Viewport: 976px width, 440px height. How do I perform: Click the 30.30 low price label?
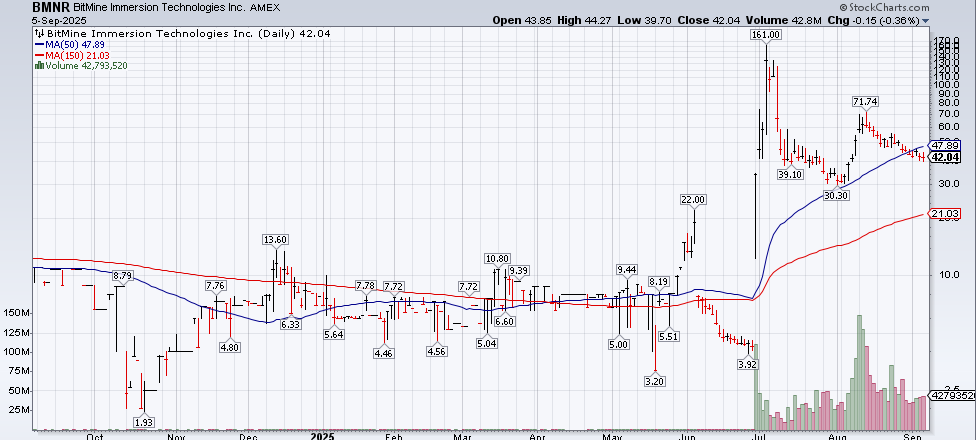click(835, 195)
